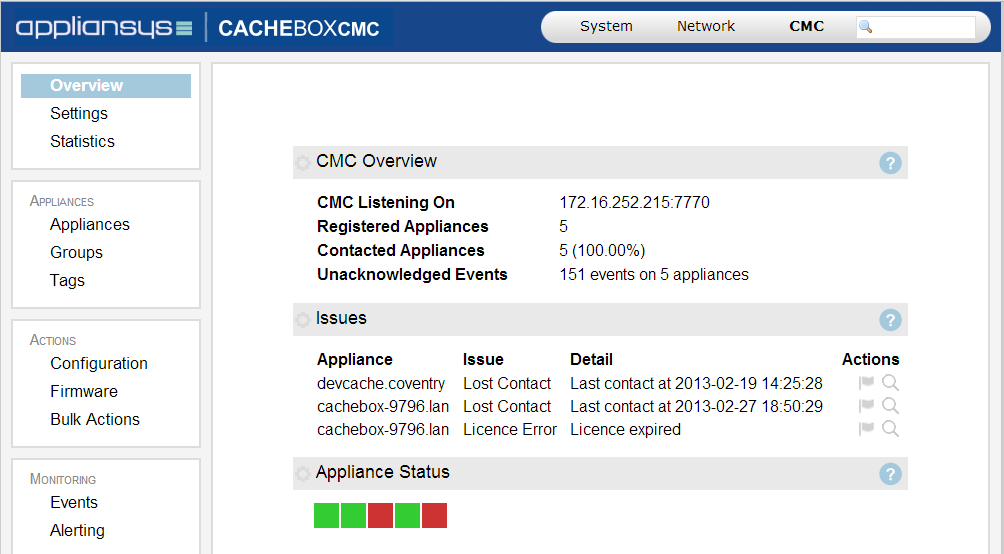
Task: Click 'Contacted Appliances' value 5 (100.00%)
Action: click(602, 250)
